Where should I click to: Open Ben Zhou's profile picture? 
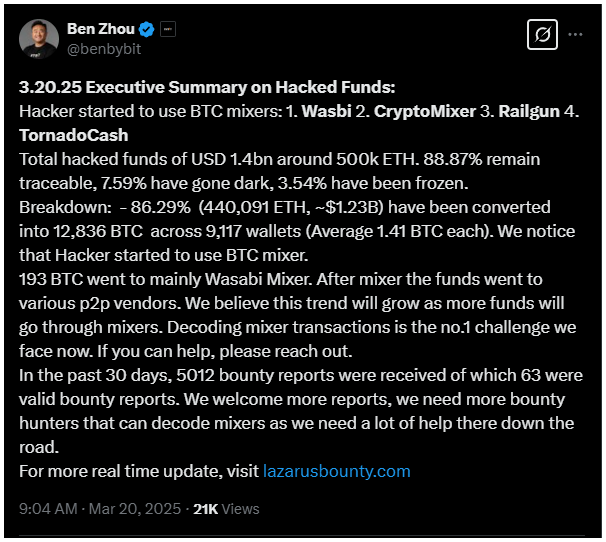tap(39, 39)
